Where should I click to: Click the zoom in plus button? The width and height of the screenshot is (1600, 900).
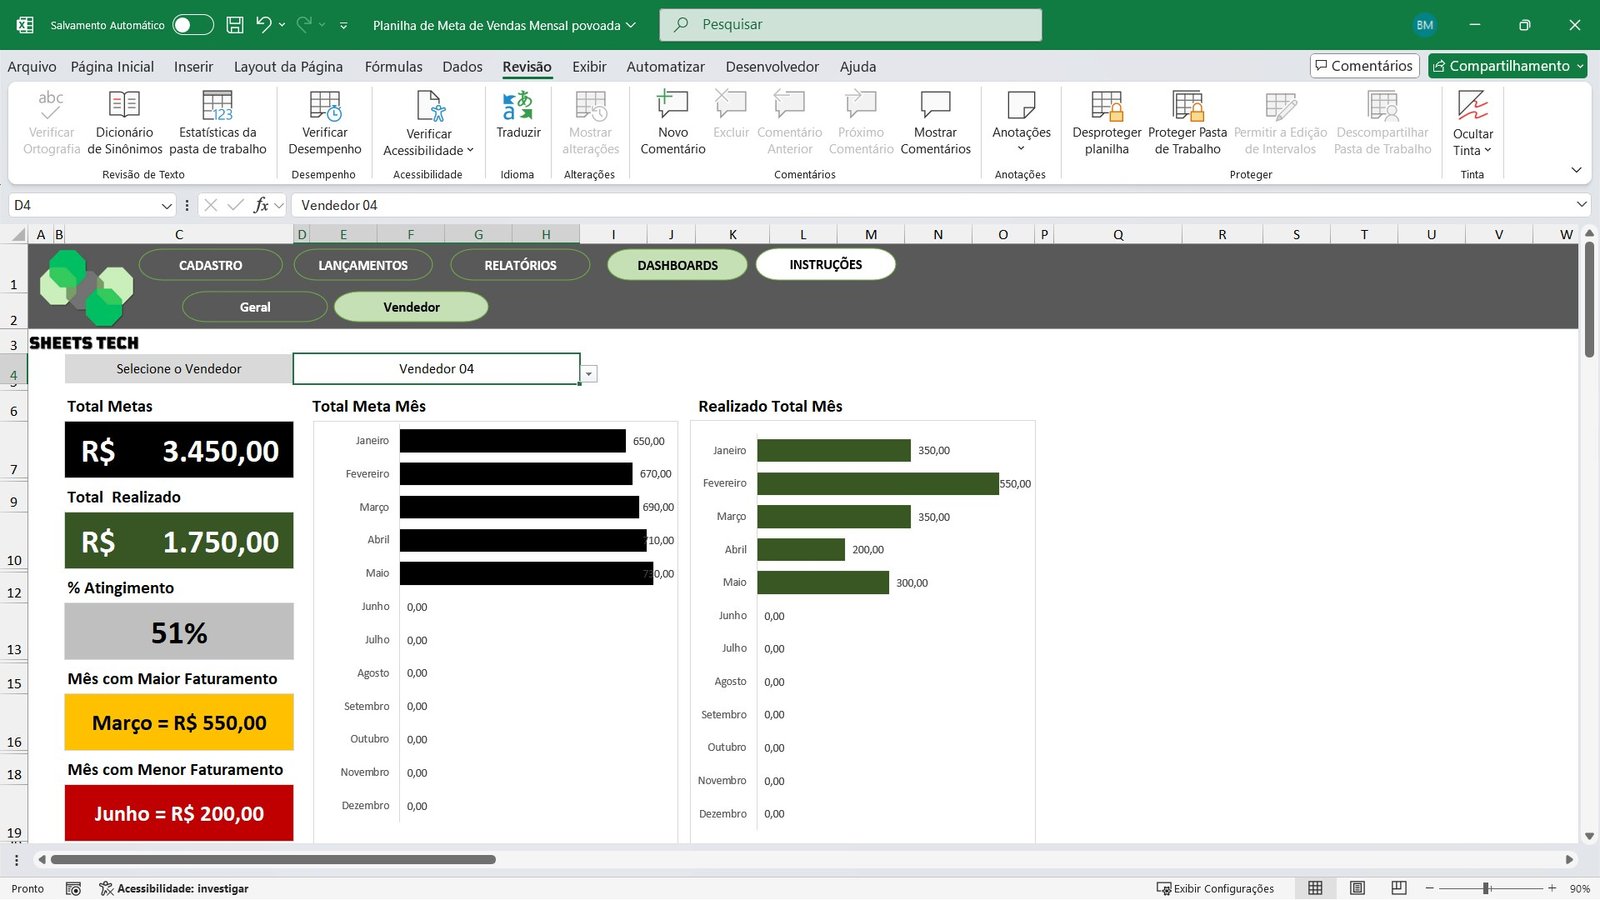[x=1552, y=888]
